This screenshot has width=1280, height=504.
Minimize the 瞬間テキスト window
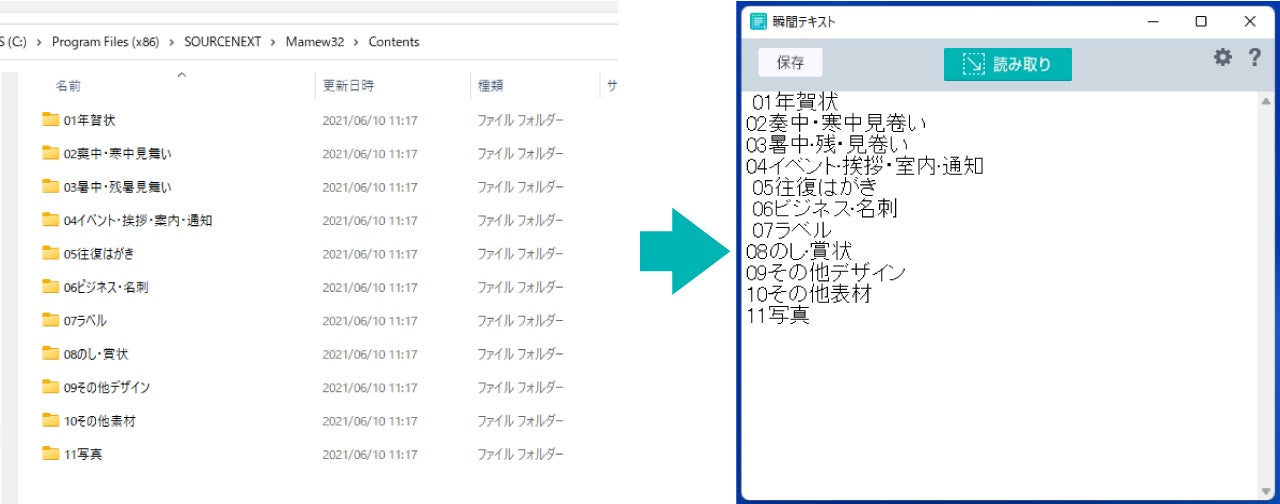click(1152, 21)
